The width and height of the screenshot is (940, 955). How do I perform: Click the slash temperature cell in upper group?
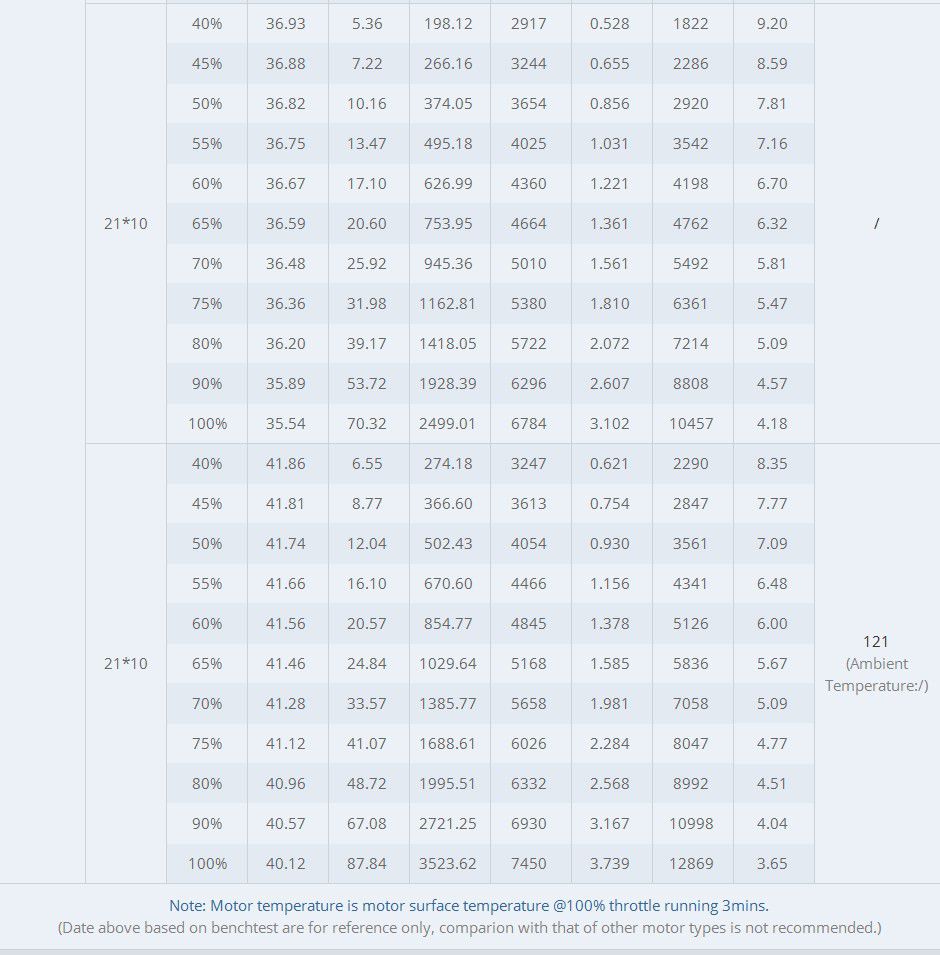click(x=876, y=224)
